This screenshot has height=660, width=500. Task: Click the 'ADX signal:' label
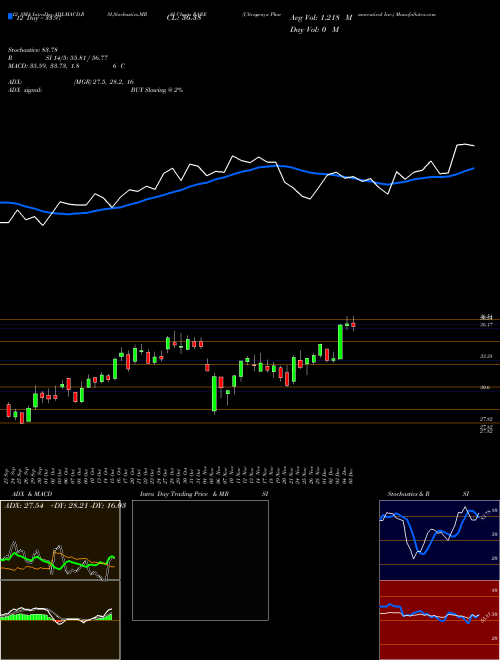[x=24, y=90]
